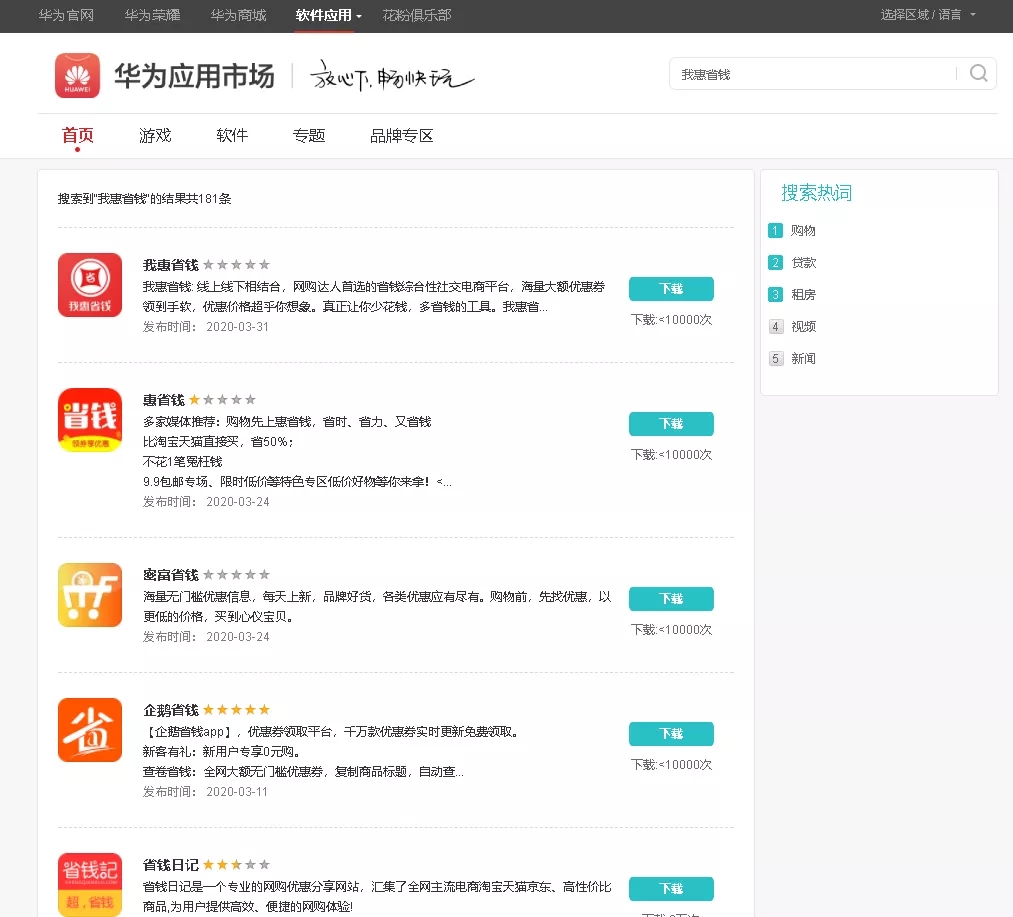Go to 华为荣耀 in top bar

pyautogui.click(x=152, y=15)
